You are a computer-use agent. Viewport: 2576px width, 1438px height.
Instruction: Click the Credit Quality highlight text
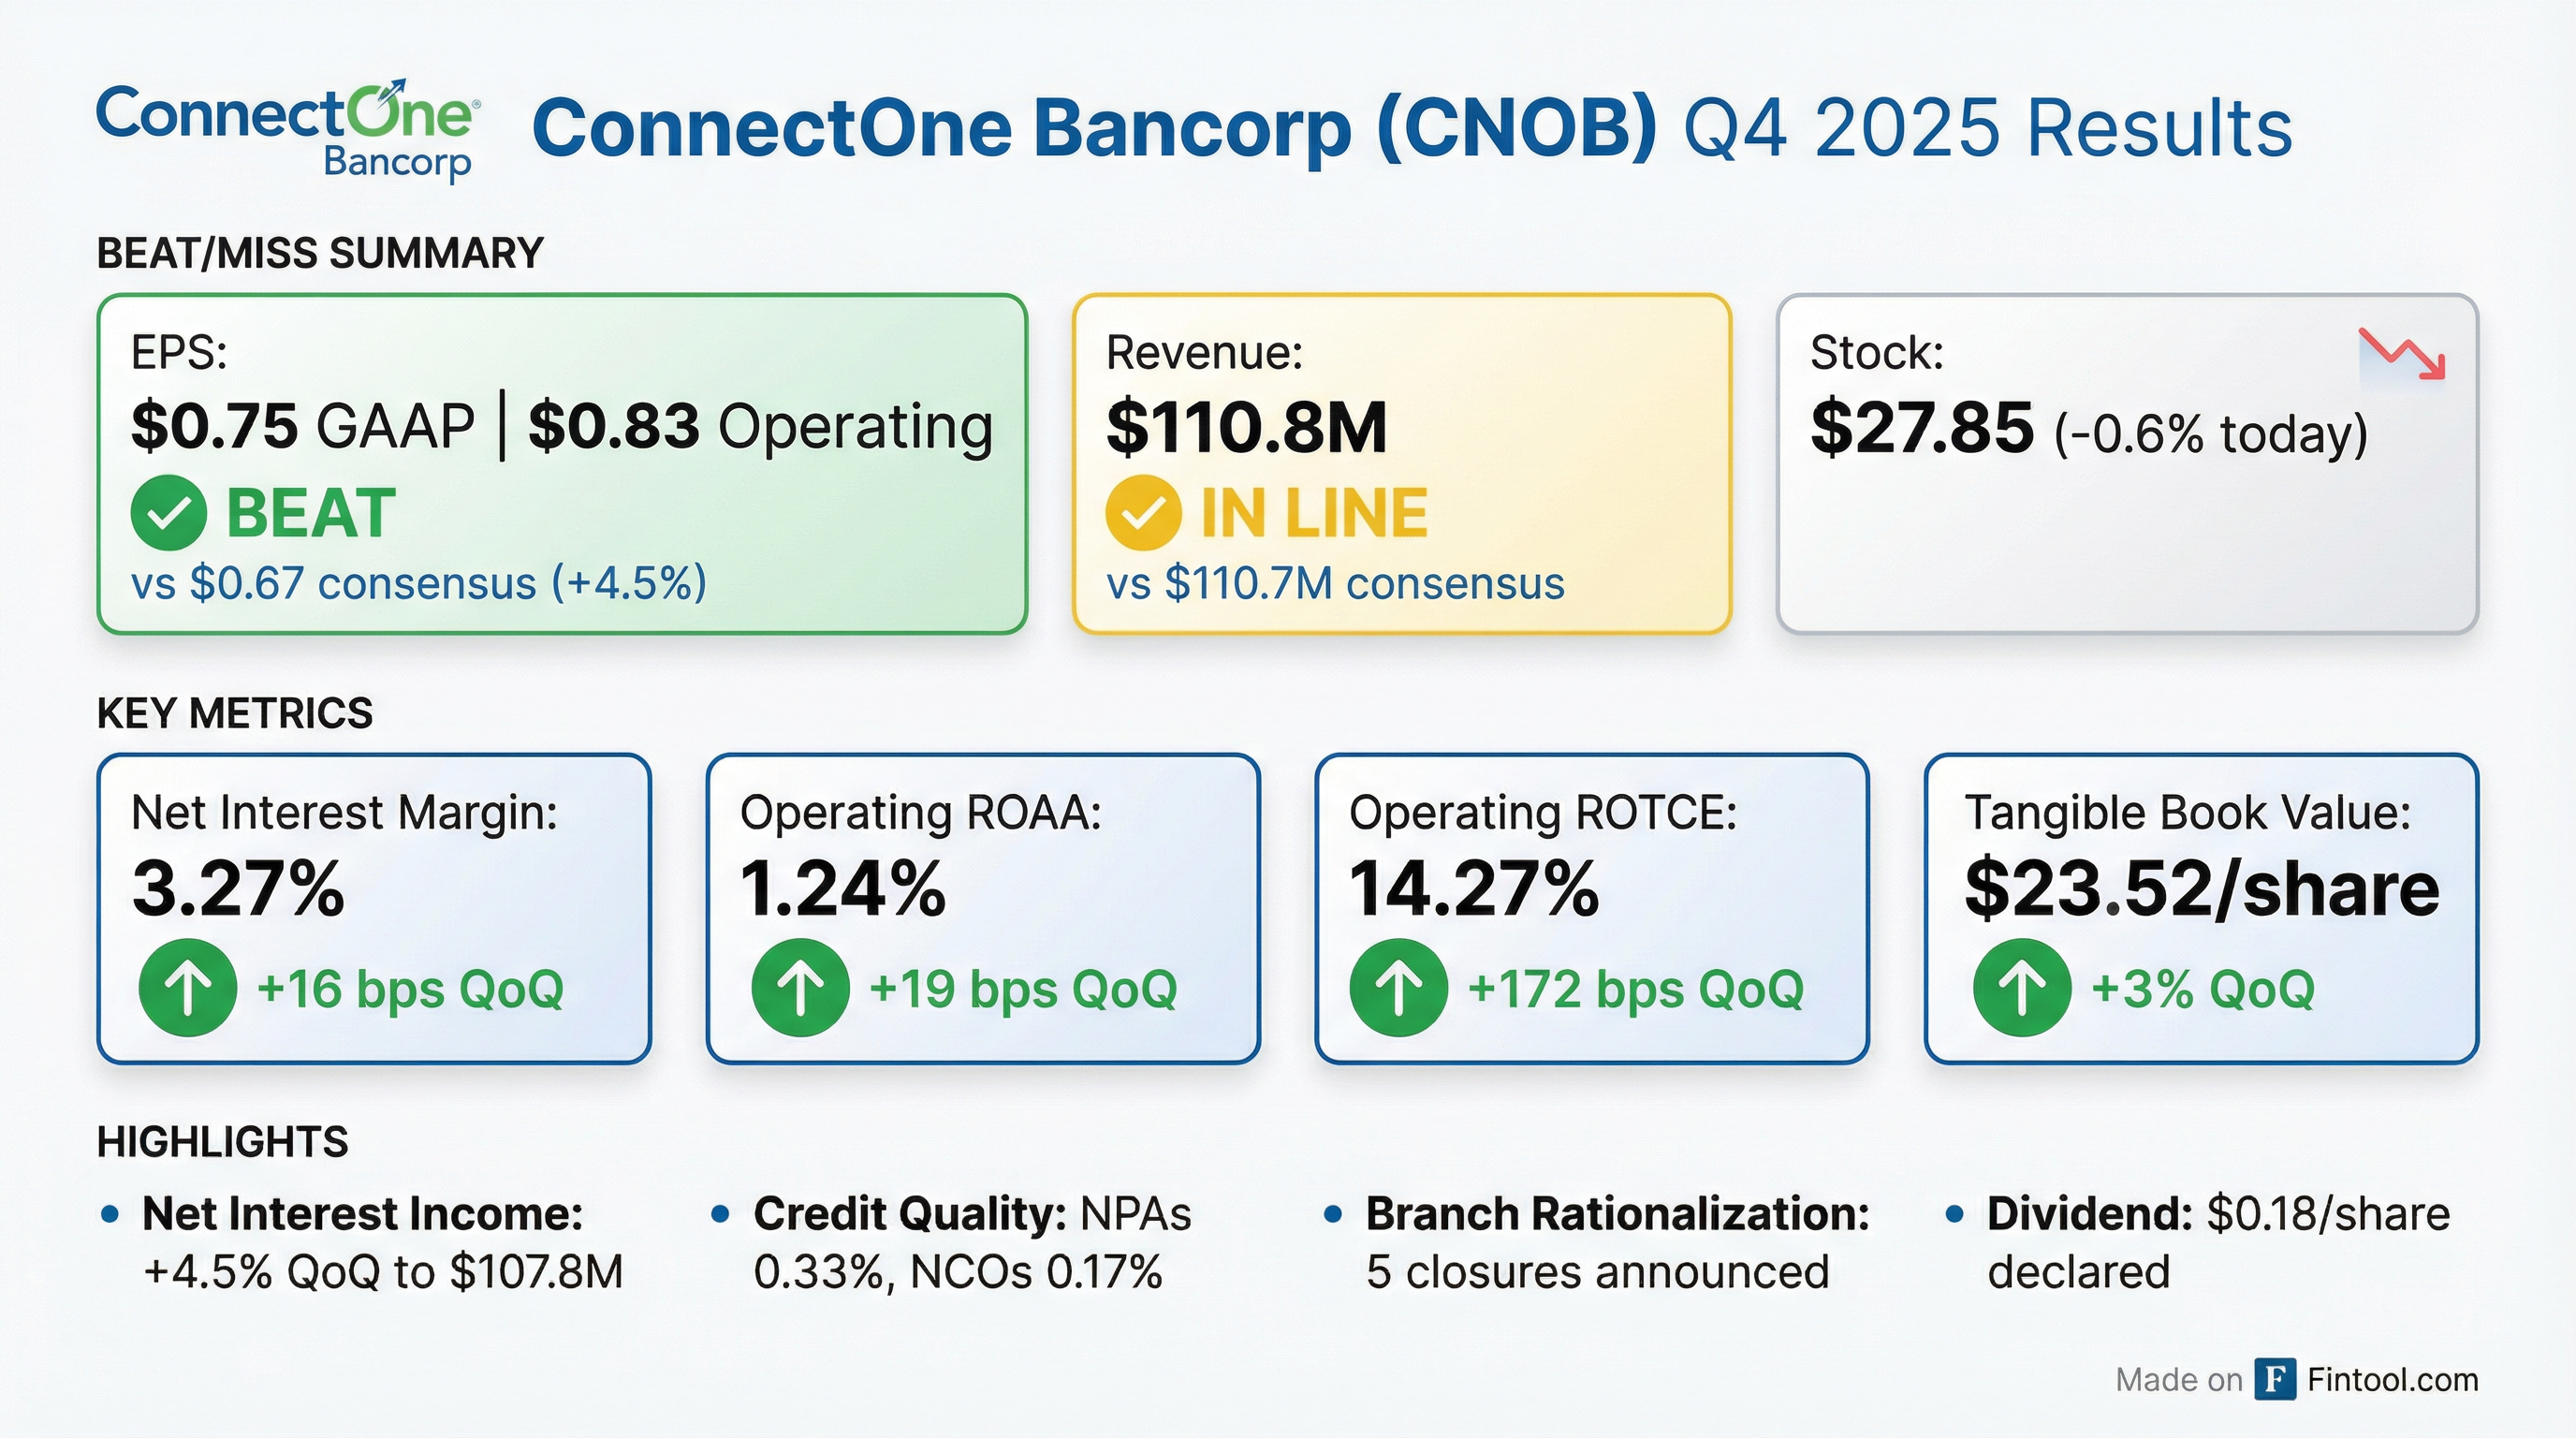tap(970, 1243)
